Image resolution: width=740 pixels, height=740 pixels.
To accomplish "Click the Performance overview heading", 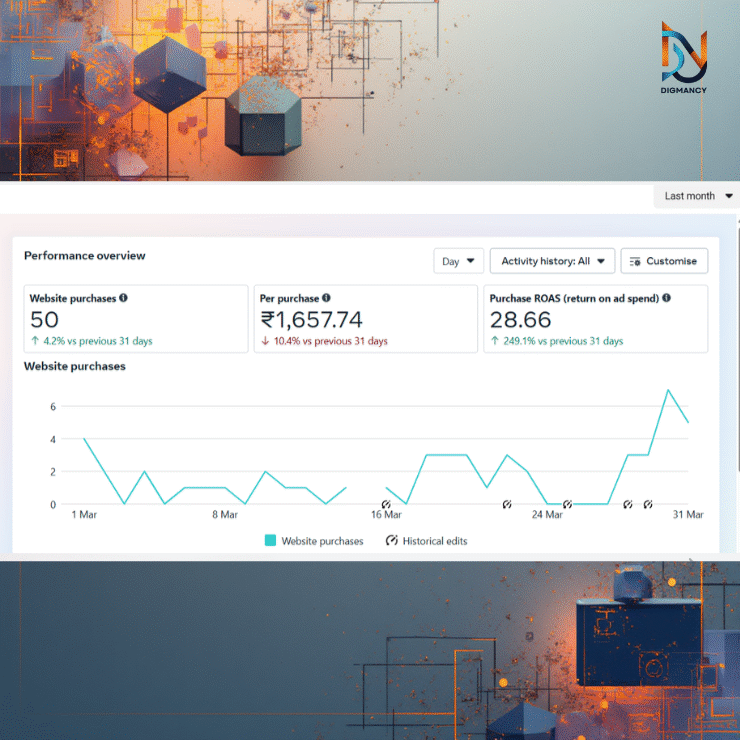I will [85, 256].
